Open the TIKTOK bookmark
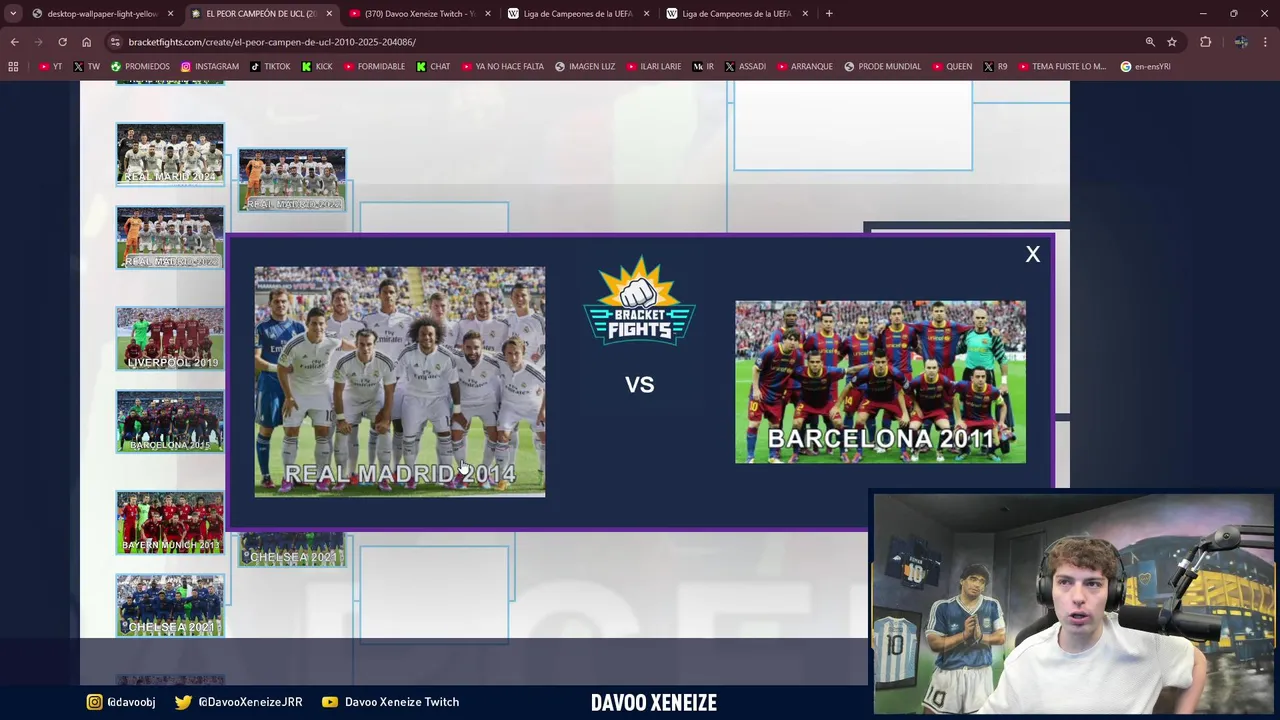 click(270, 66)
